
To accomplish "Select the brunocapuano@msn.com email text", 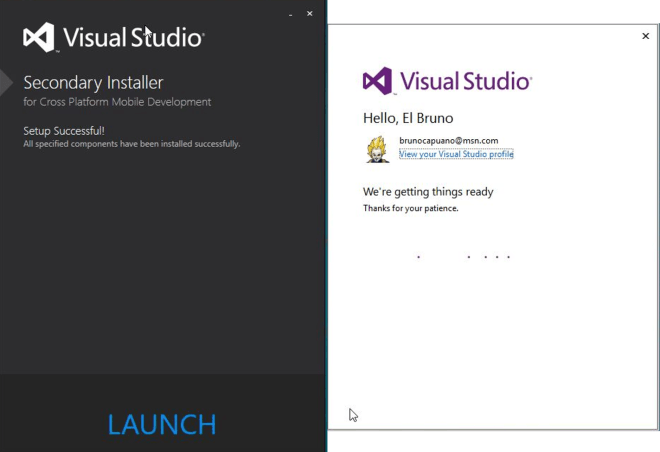I will (449, 141).
